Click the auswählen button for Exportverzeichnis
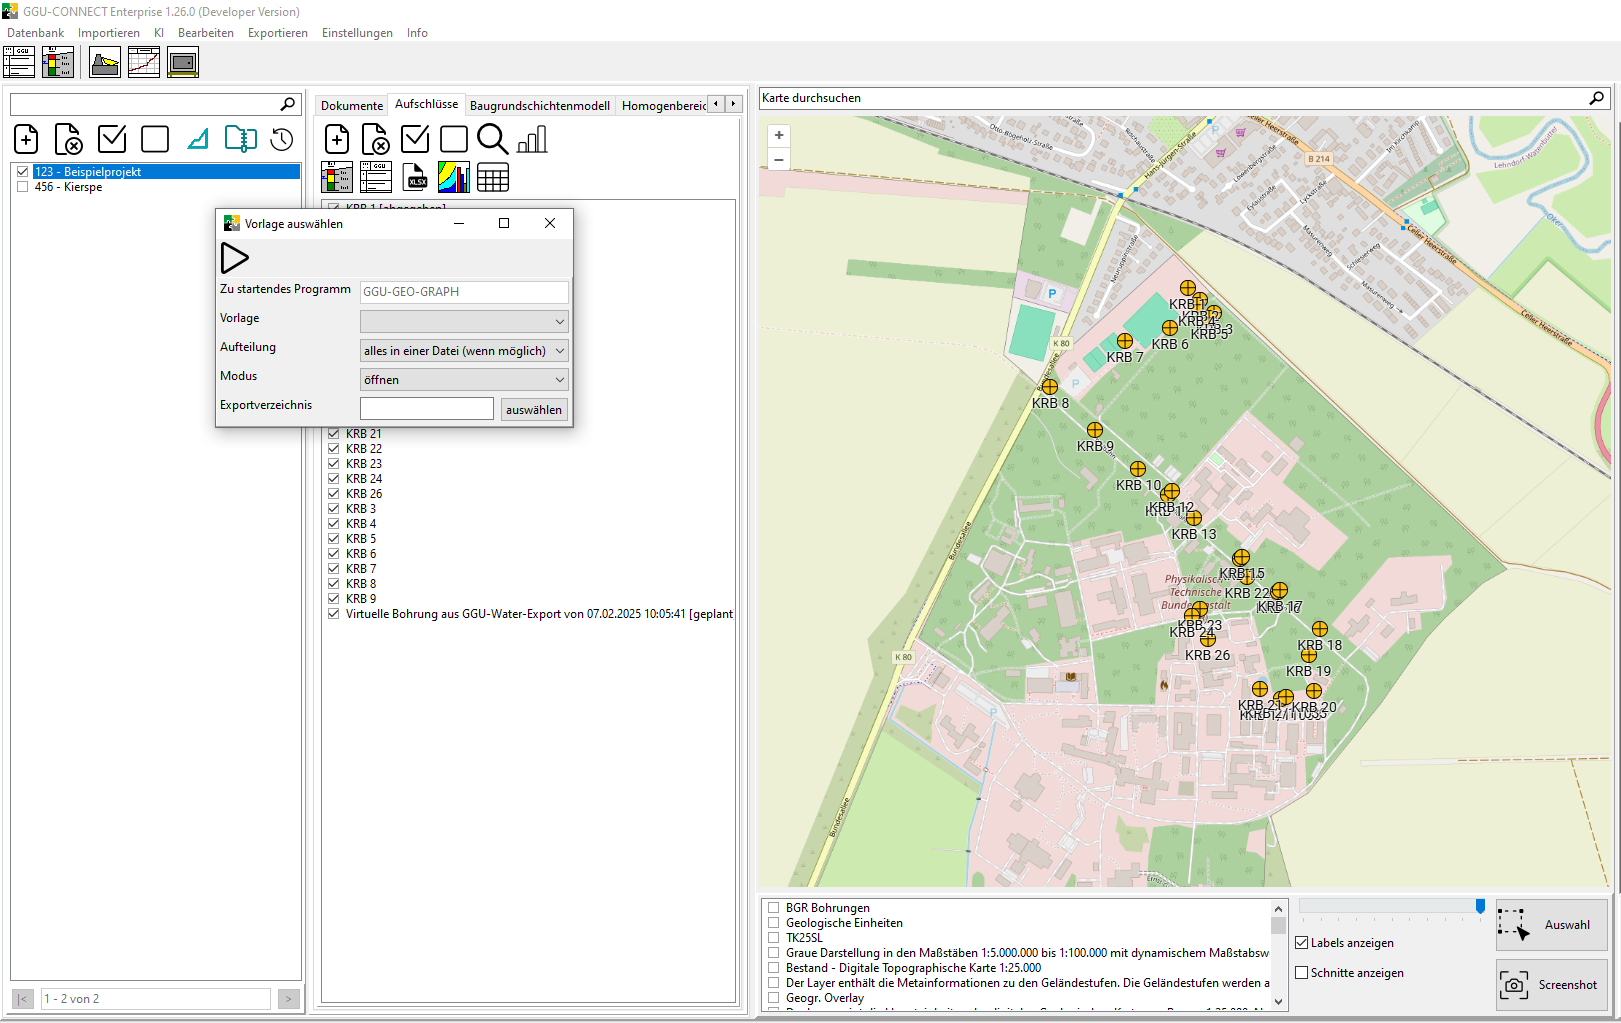Viewport: 1621px width, 1023px height. pos(533,410)
